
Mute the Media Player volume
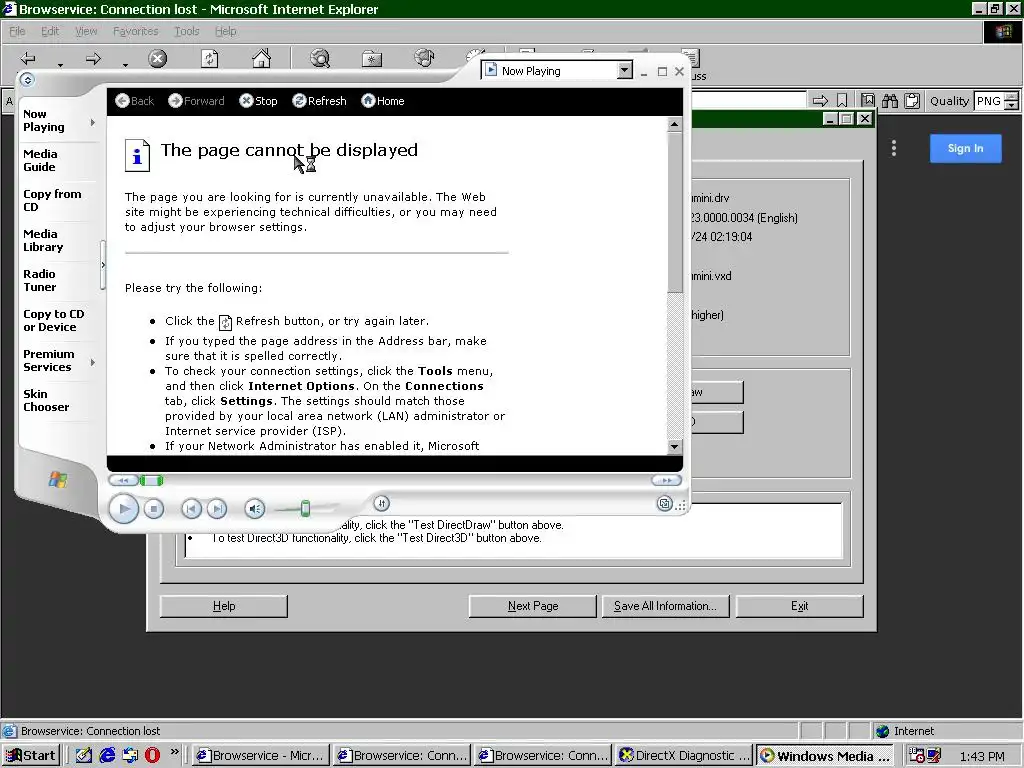255,509
